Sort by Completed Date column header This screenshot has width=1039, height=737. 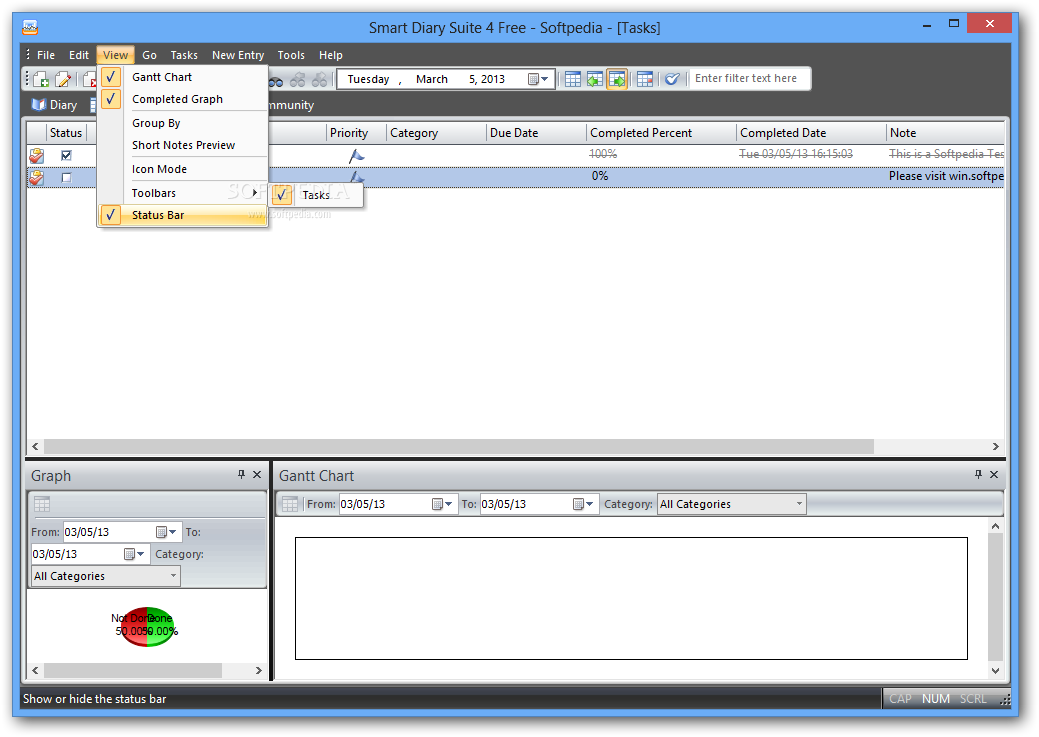pos(811,133)
